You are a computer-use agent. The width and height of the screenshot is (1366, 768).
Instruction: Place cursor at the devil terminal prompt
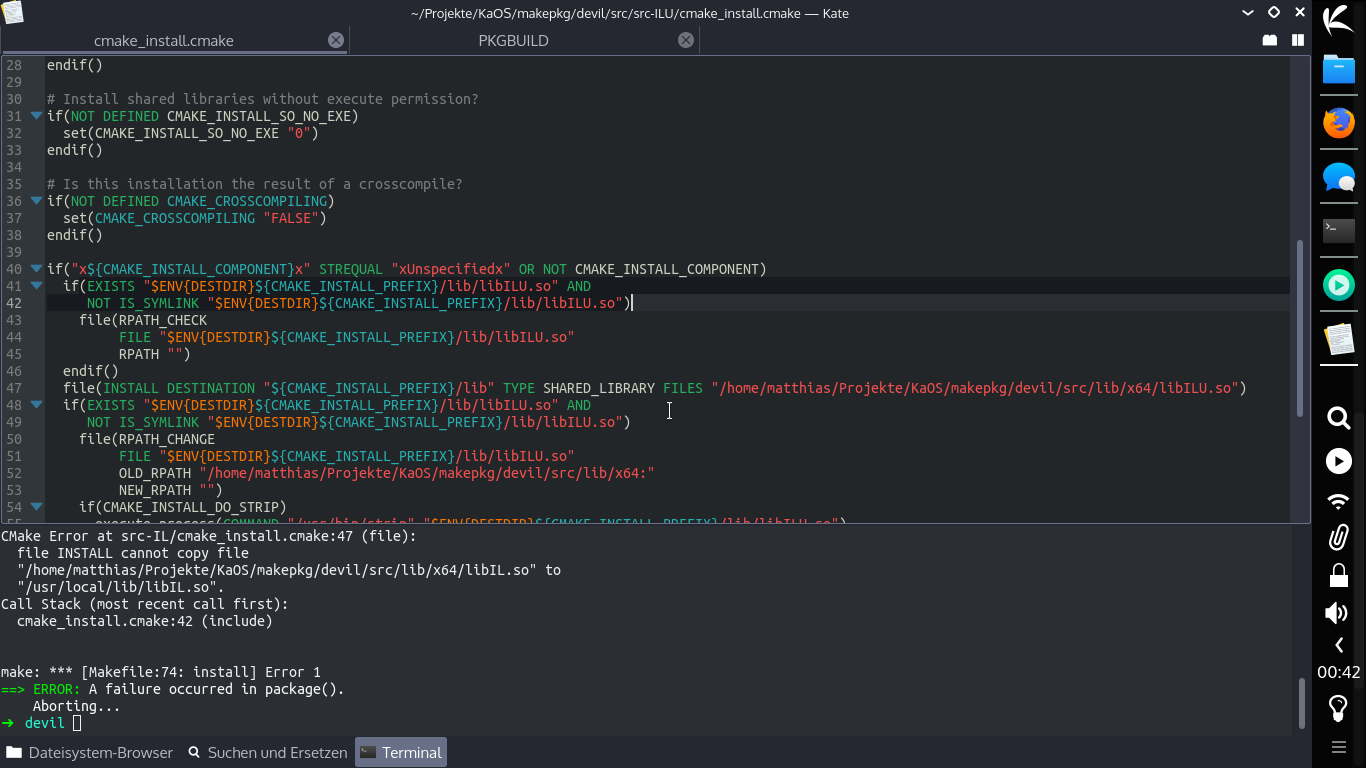tap(76, 723)
